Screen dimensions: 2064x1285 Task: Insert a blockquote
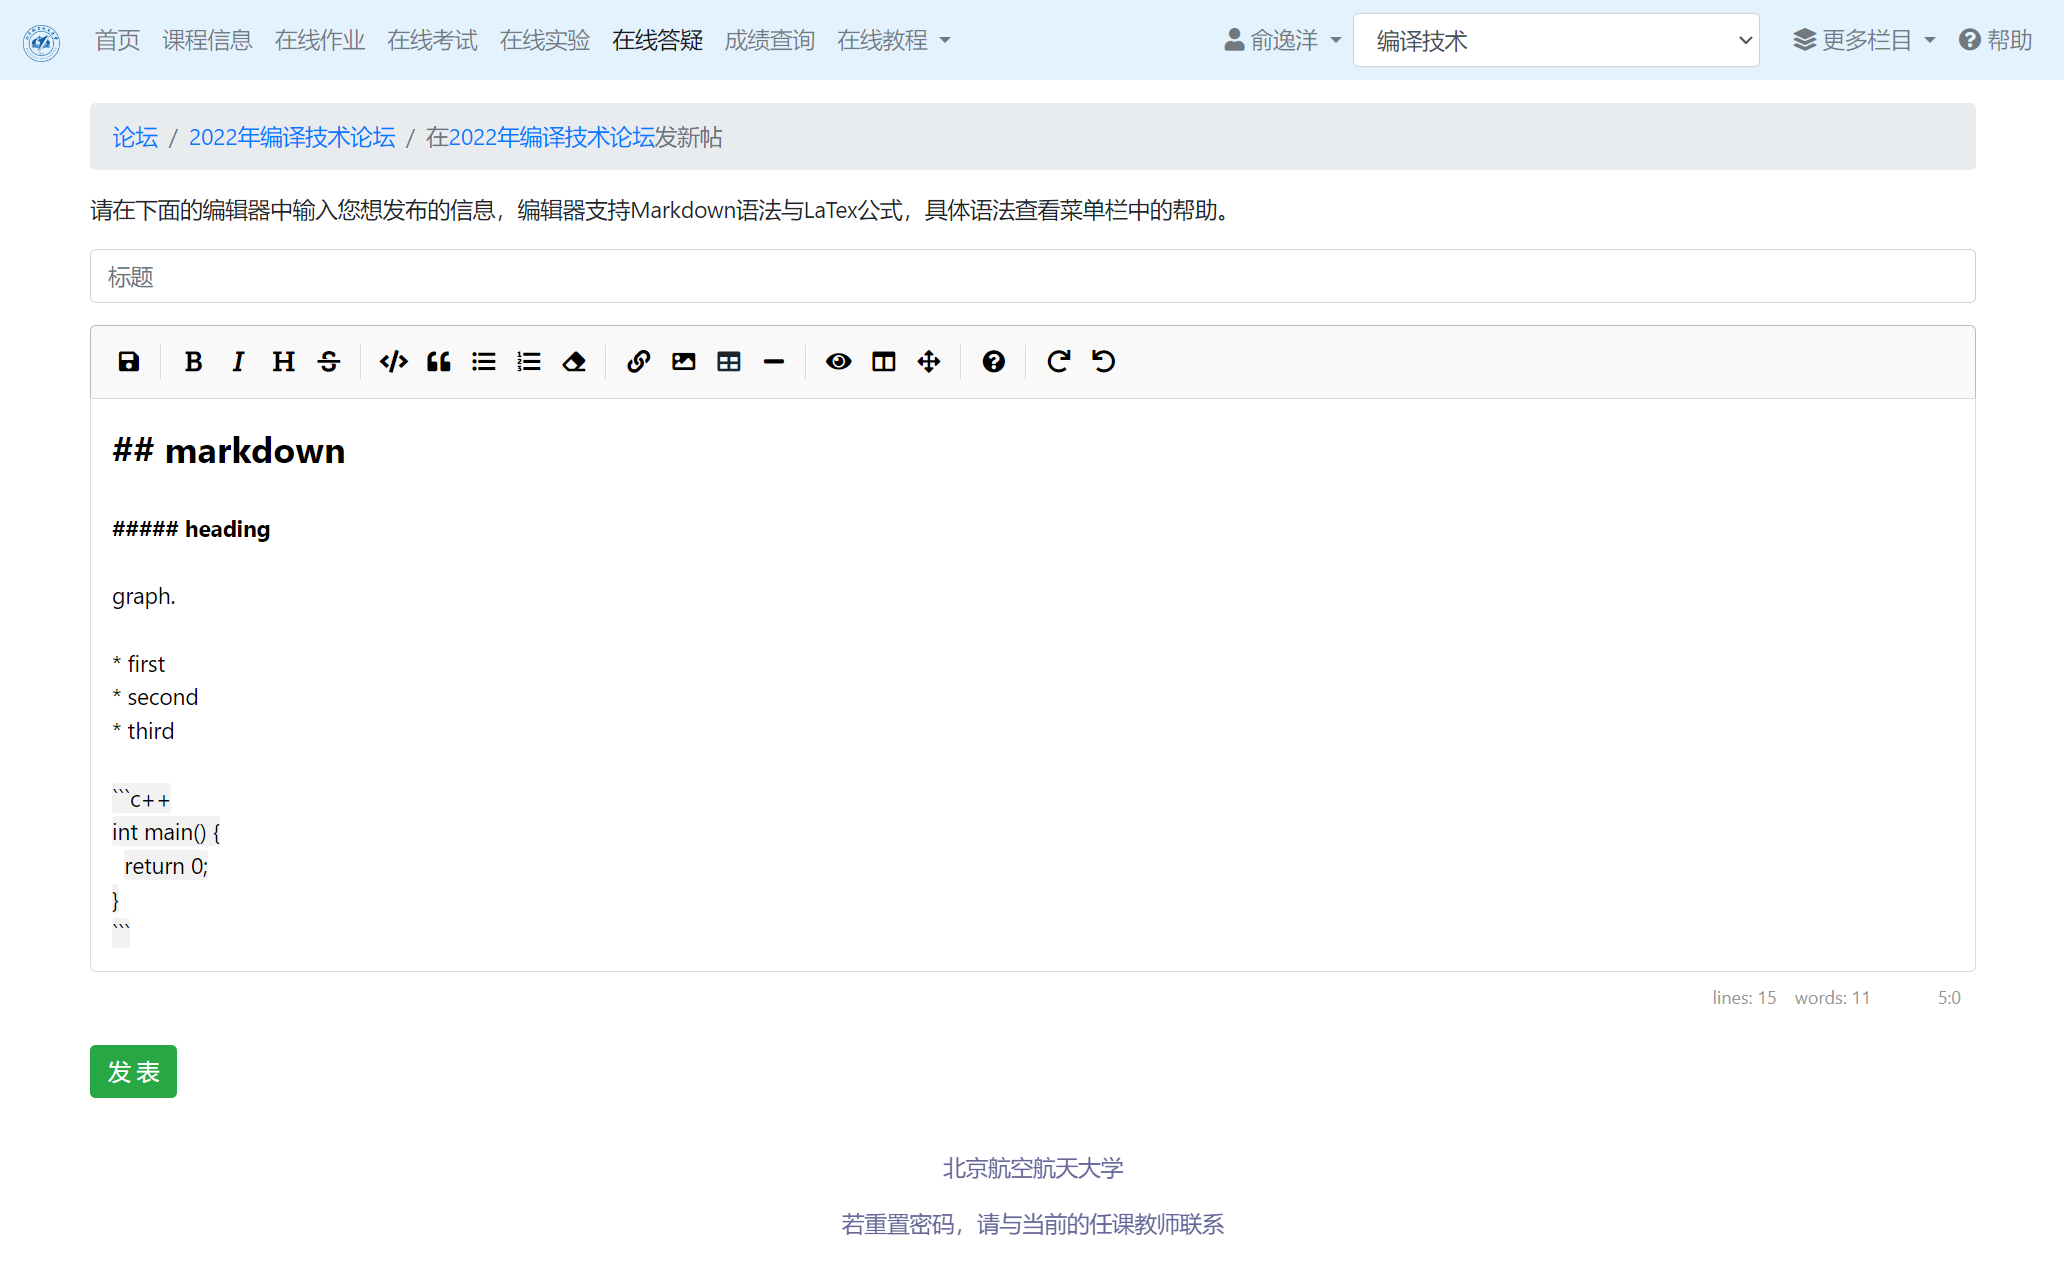[x=439, y=362]
